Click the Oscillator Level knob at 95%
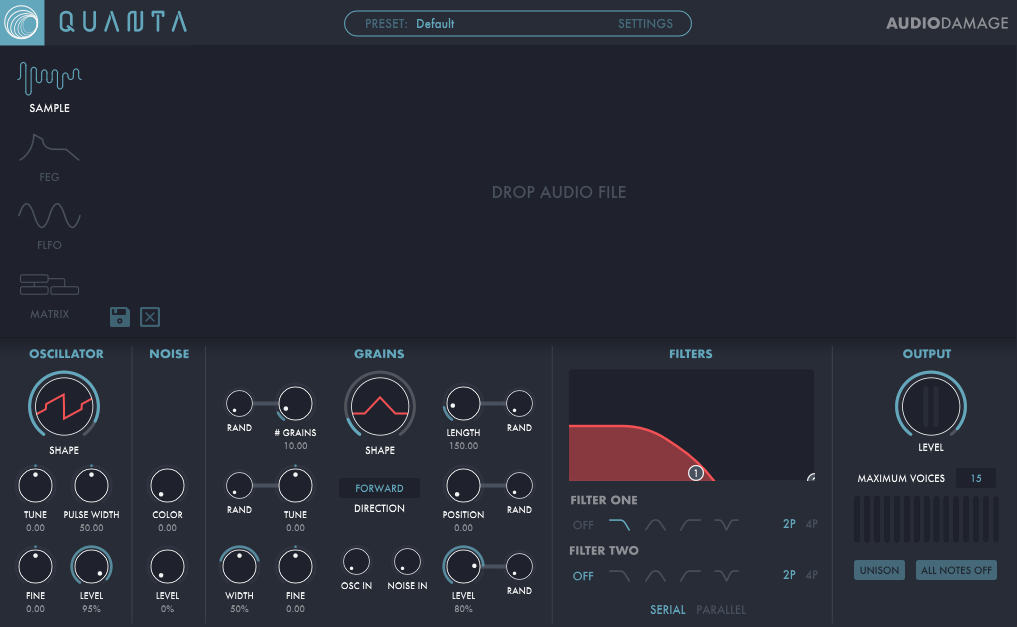 91,566
